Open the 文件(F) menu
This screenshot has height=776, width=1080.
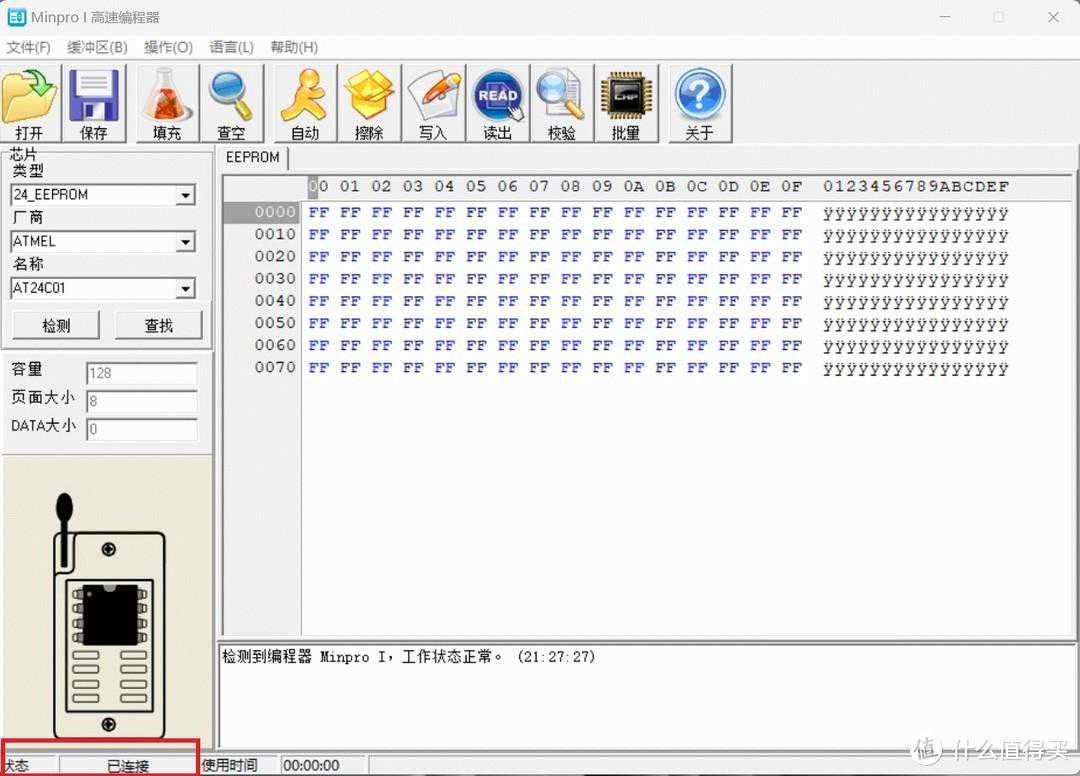tap(28, 47)
